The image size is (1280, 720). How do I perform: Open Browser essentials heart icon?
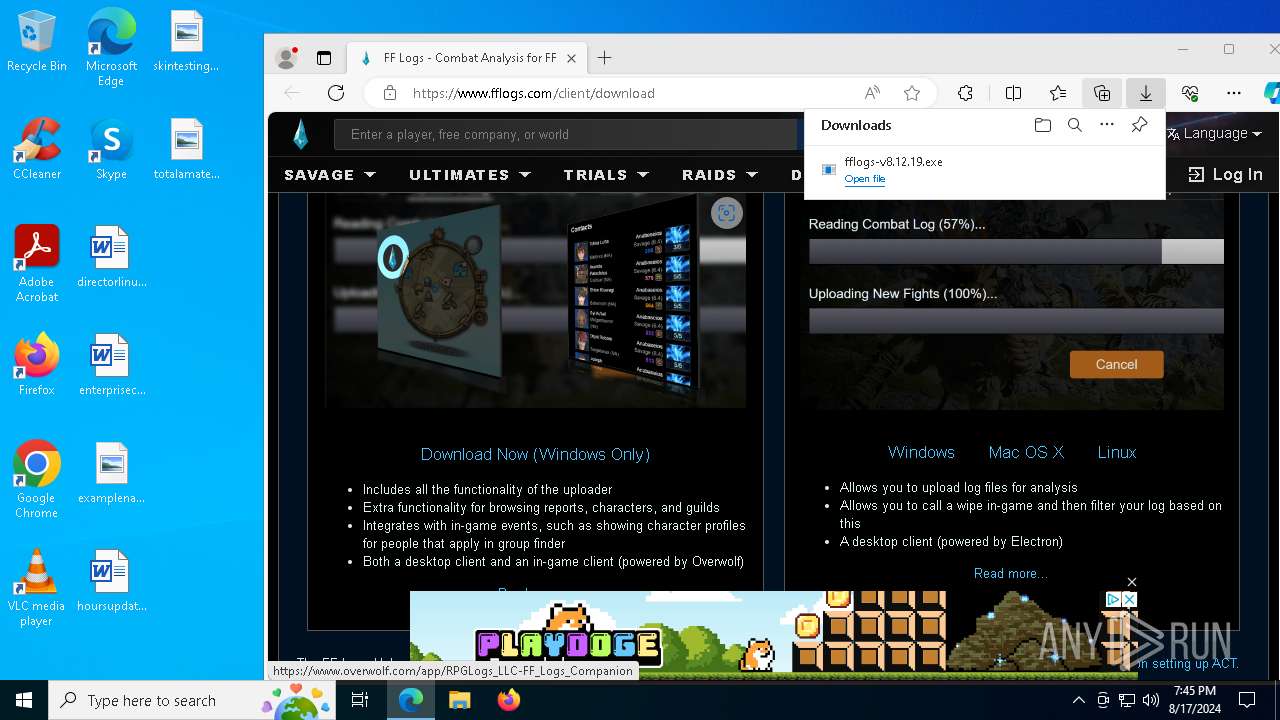(1190, 93)
